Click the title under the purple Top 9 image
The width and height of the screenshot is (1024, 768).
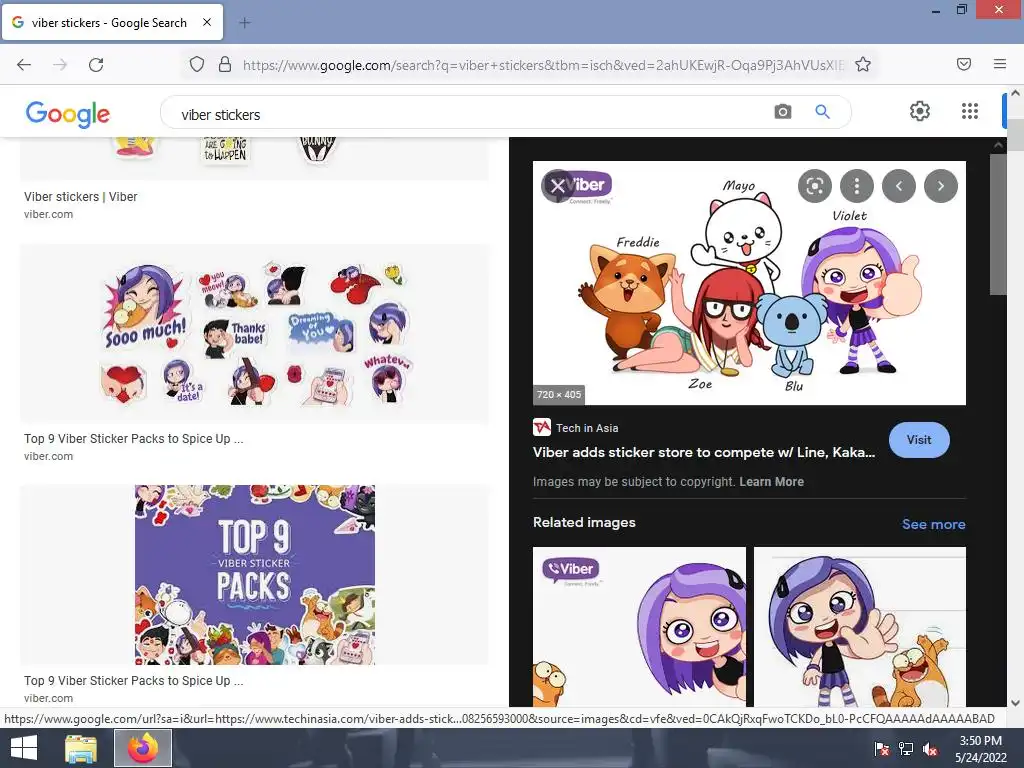tap(134, 680)
